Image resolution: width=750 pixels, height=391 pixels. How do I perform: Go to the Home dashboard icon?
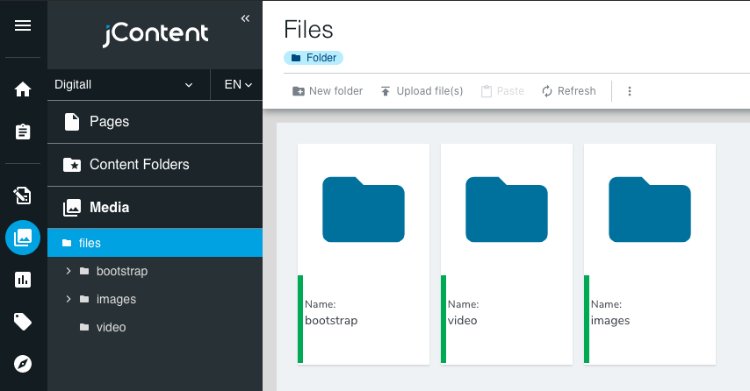[23, 89]
